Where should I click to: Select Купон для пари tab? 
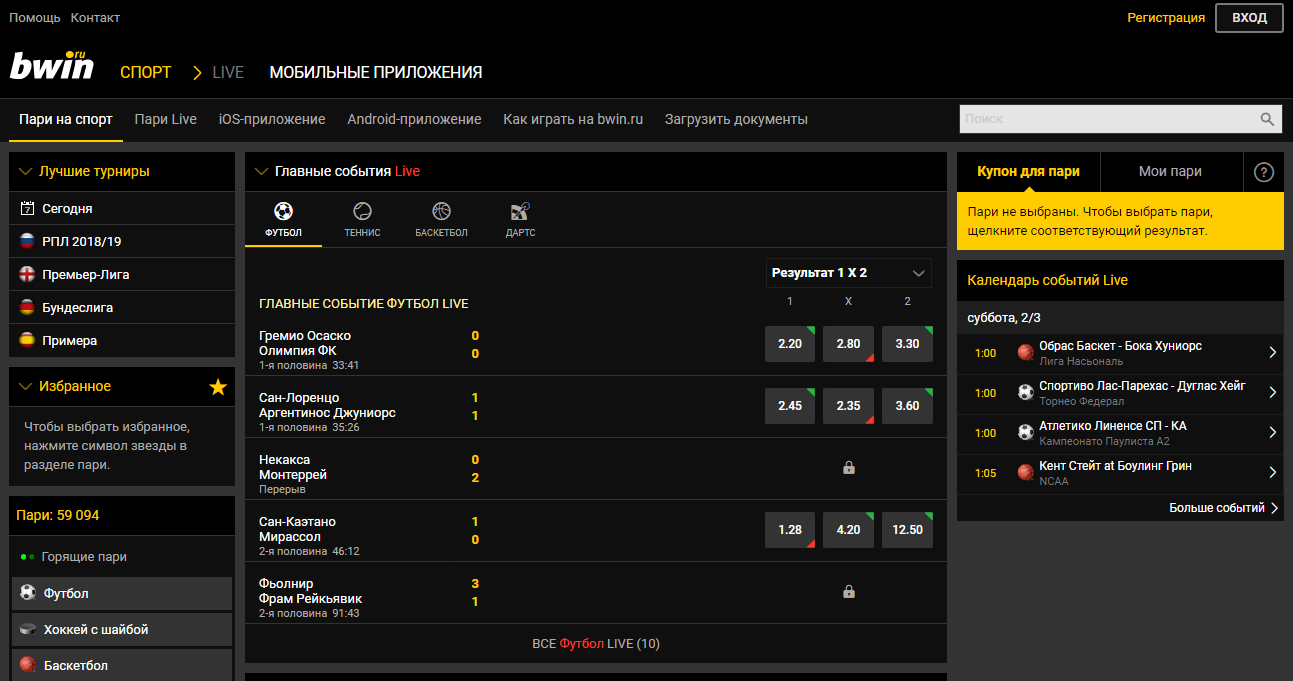pos(1028,171)
